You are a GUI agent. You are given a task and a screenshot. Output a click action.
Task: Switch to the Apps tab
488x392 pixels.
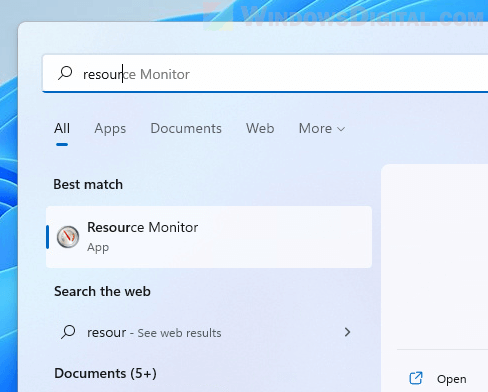(x=110, y=129)
